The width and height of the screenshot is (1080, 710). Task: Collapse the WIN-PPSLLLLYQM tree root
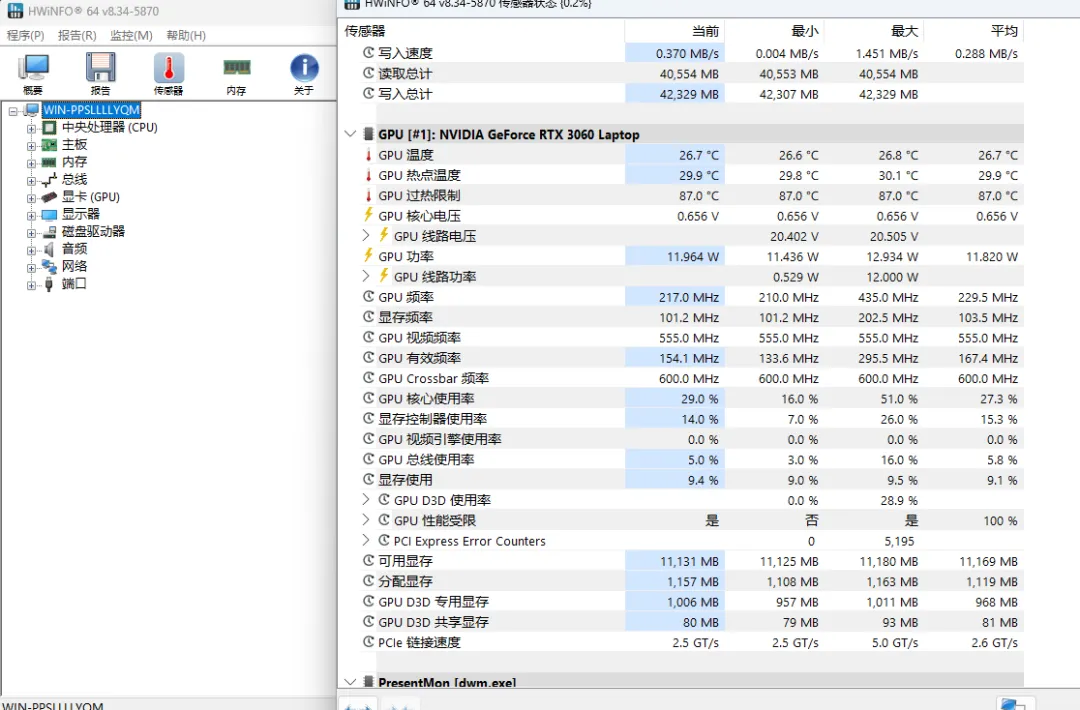pos(13,111)
